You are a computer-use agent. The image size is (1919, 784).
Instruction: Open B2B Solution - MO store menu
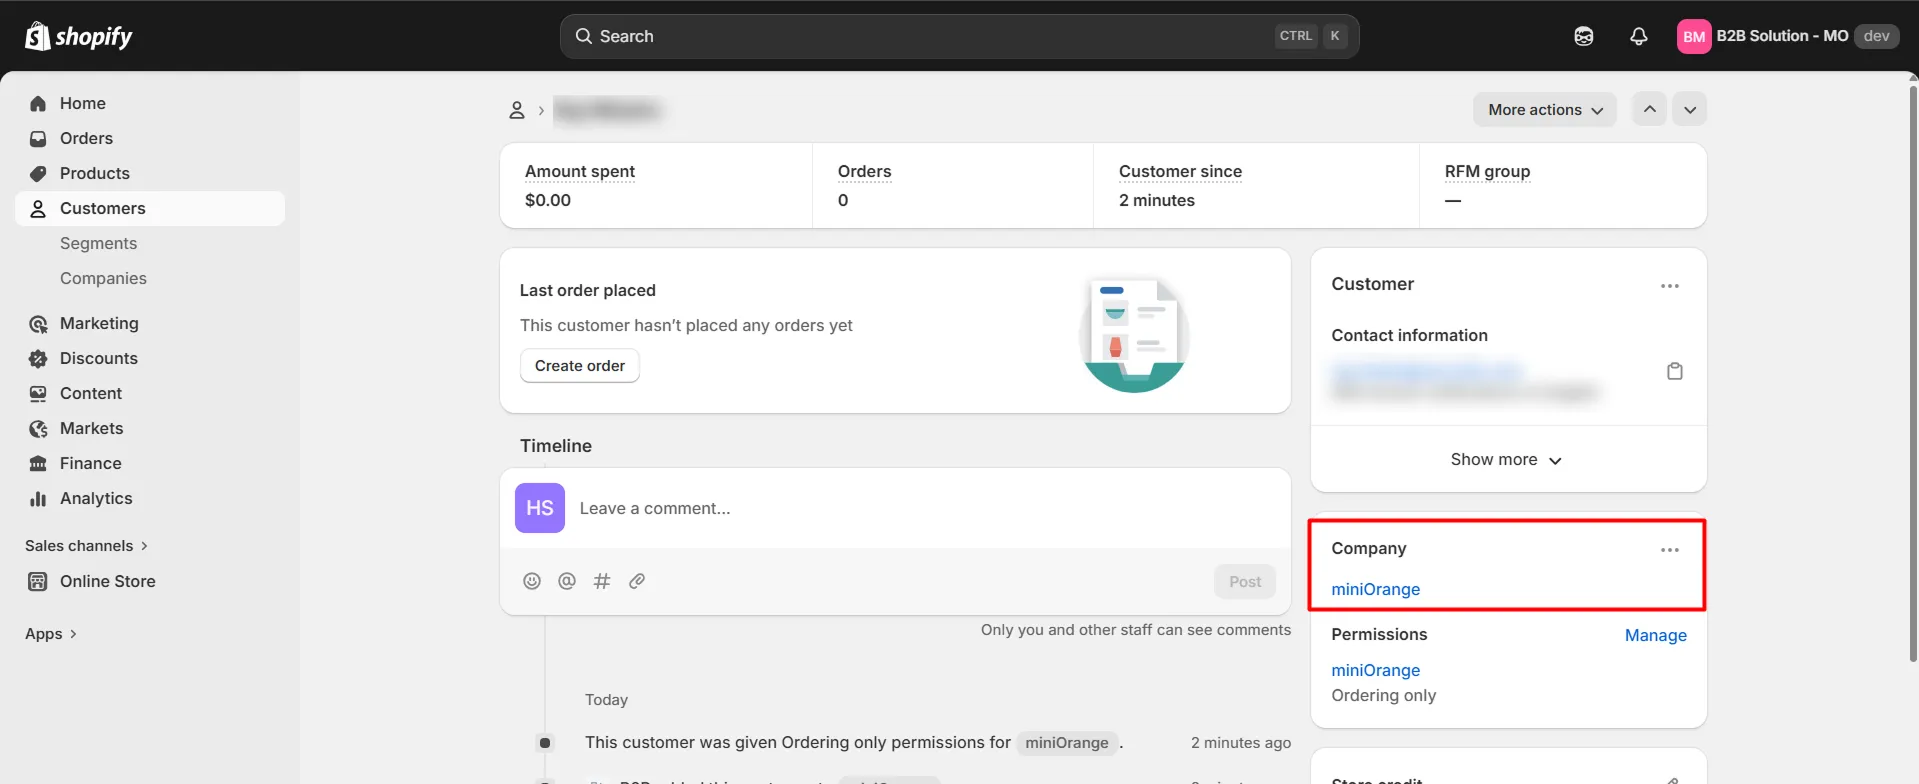point(1786,37)
